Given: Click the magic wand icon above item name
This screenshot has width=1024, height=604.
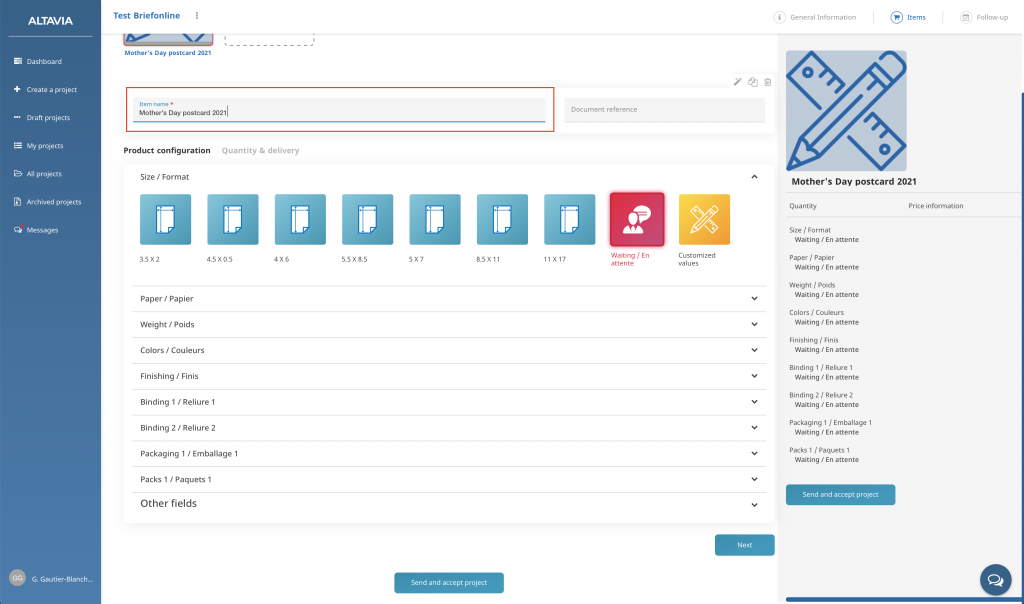Looking at the screenshot, I should [x=737, y=82].
